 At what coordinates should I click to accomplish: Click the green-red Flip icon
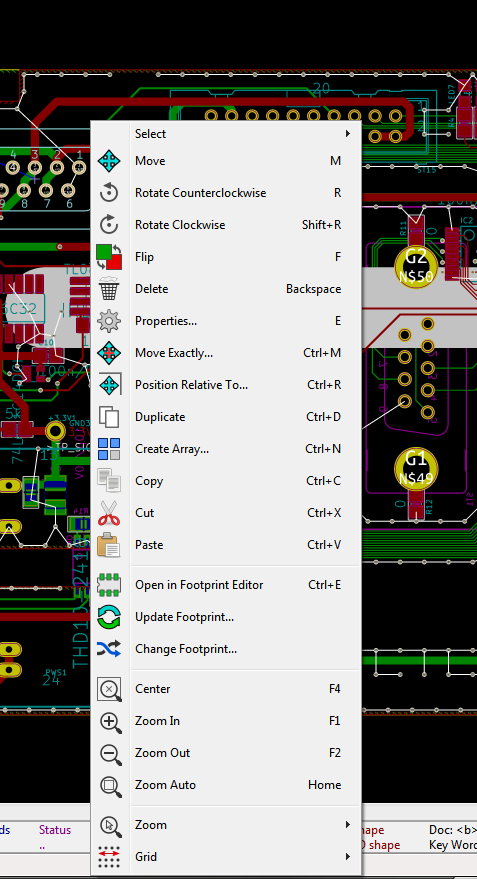coord(109,257)
